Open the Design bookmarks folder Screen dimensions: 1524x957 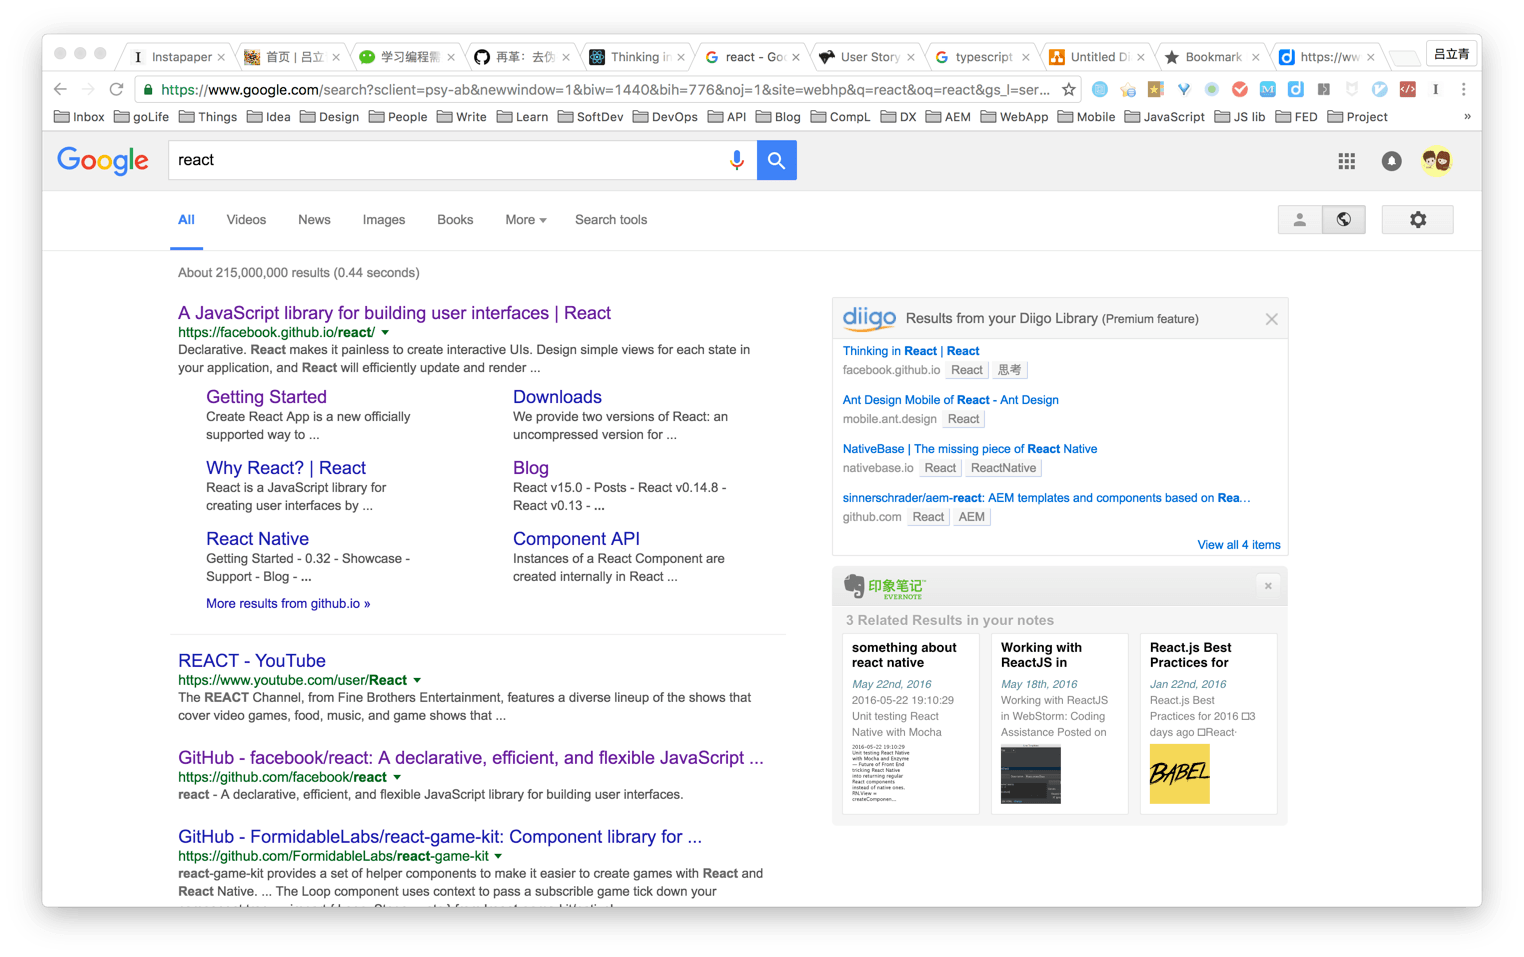coord(329,117)
